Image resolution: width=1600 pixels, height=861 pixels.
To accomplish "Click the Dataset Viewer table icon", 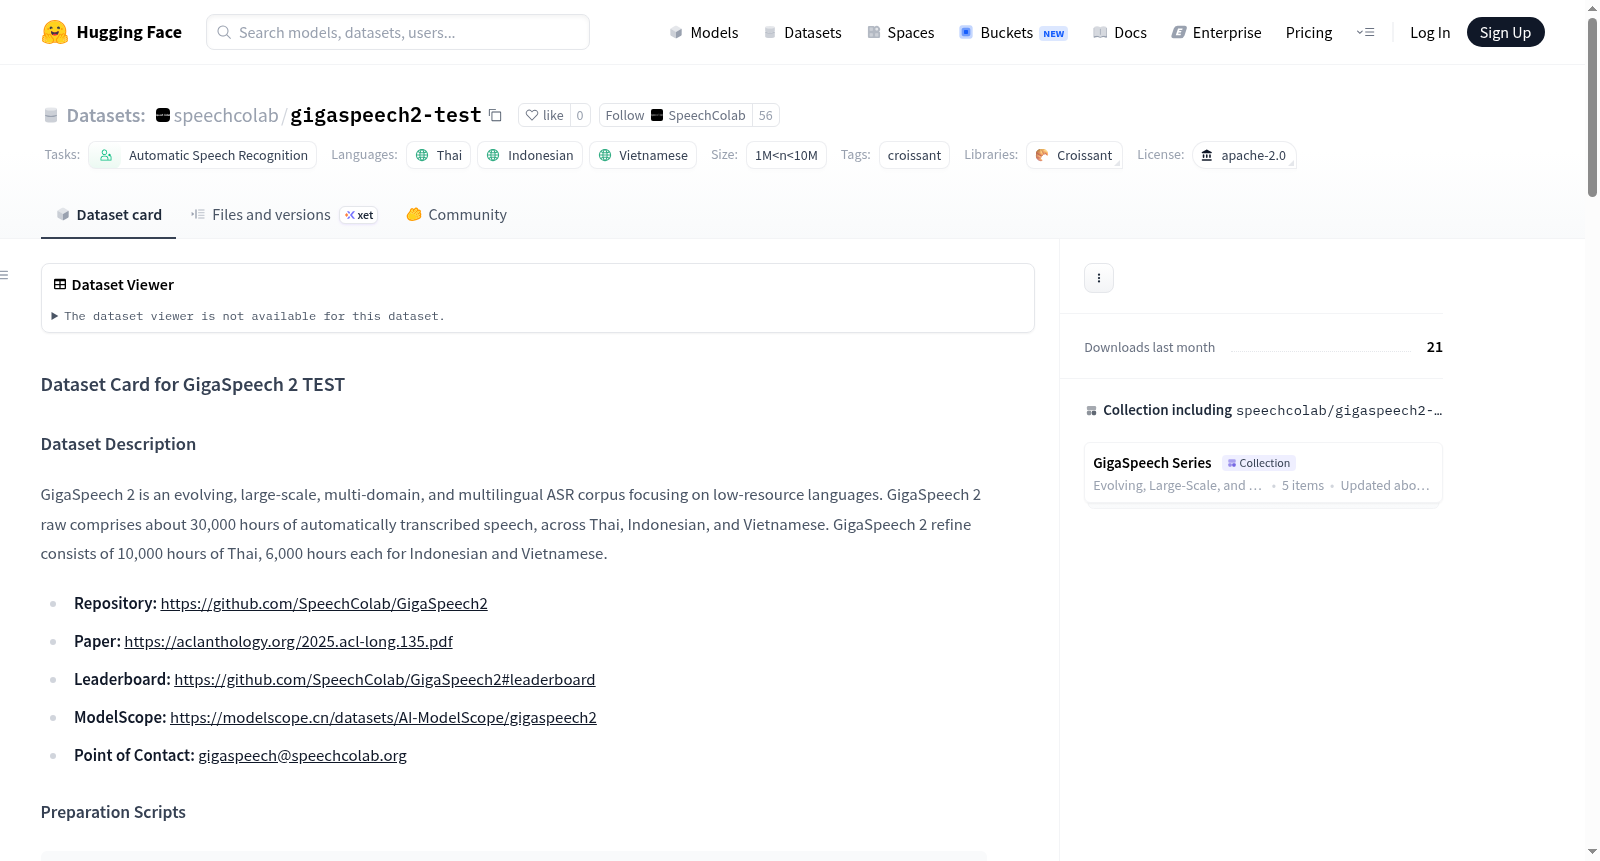I will coord(60,285).
